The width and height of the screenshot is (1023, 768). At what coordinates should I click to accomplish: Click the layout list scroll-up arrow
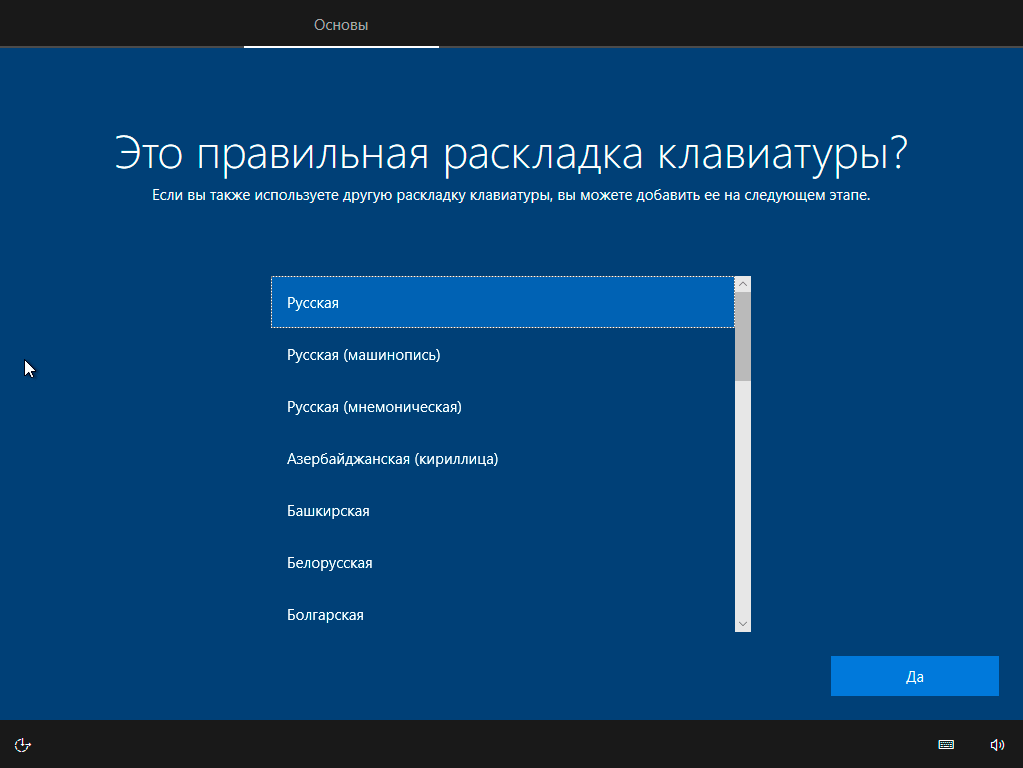[x=742, y=285]
